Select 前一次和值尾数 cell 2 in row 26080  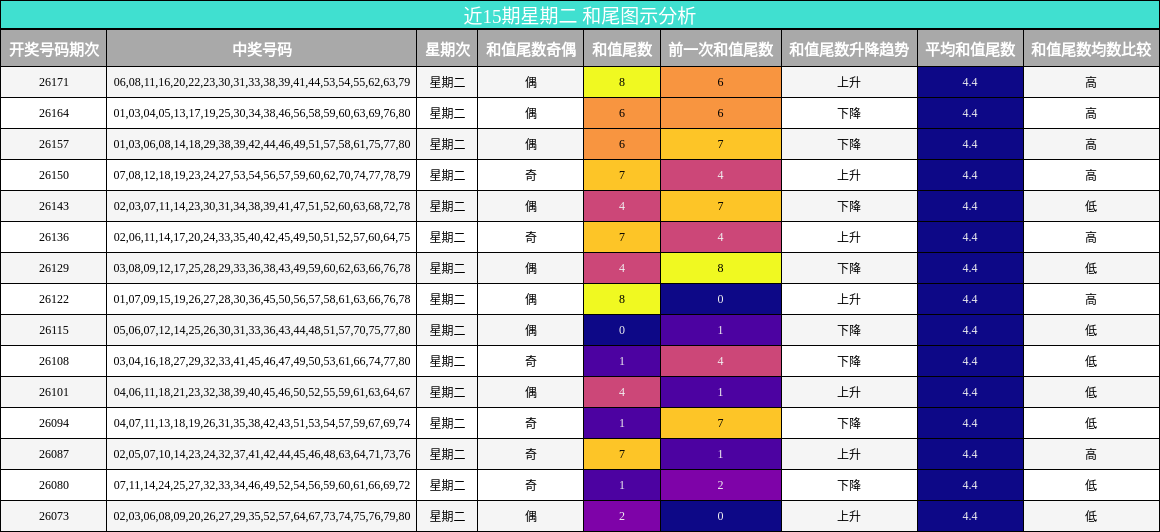pyautogui.click(x=721, y=485)
